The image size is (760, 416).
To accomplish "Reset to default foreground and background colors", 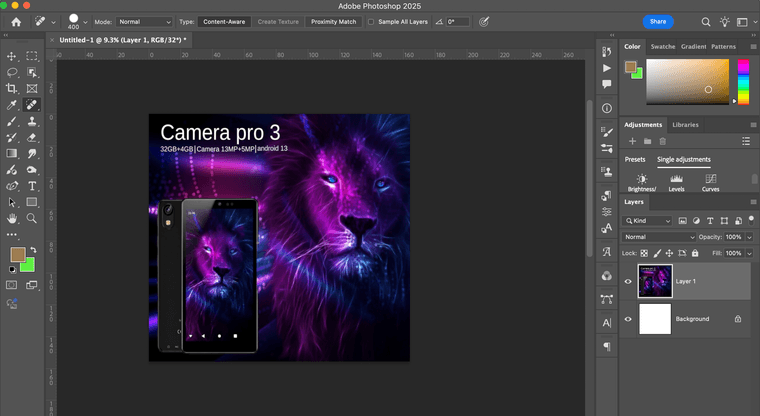I will pos(13,270).
